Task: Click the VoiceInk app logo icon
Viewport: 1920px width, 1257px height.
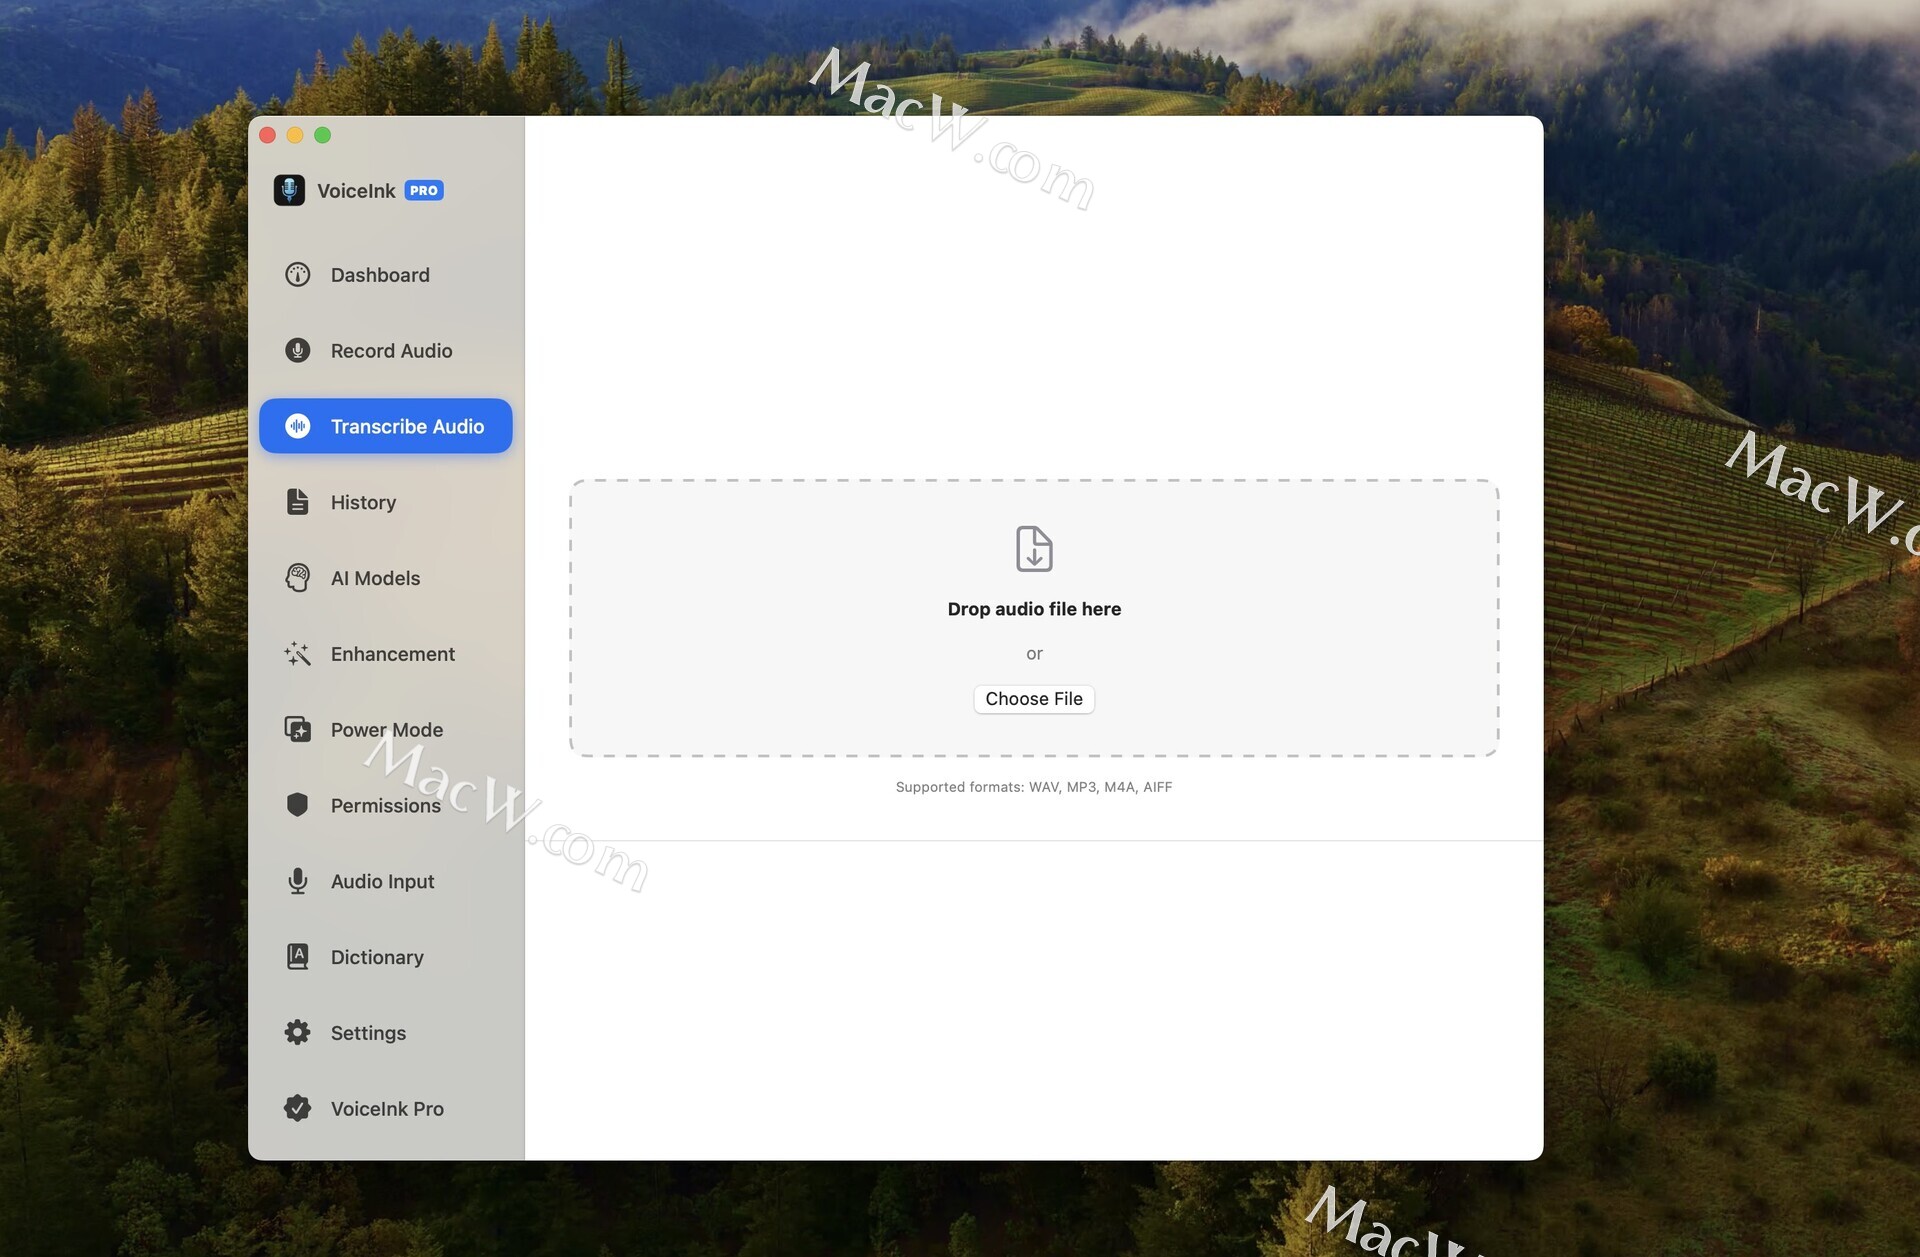Action: coord(289,190)
